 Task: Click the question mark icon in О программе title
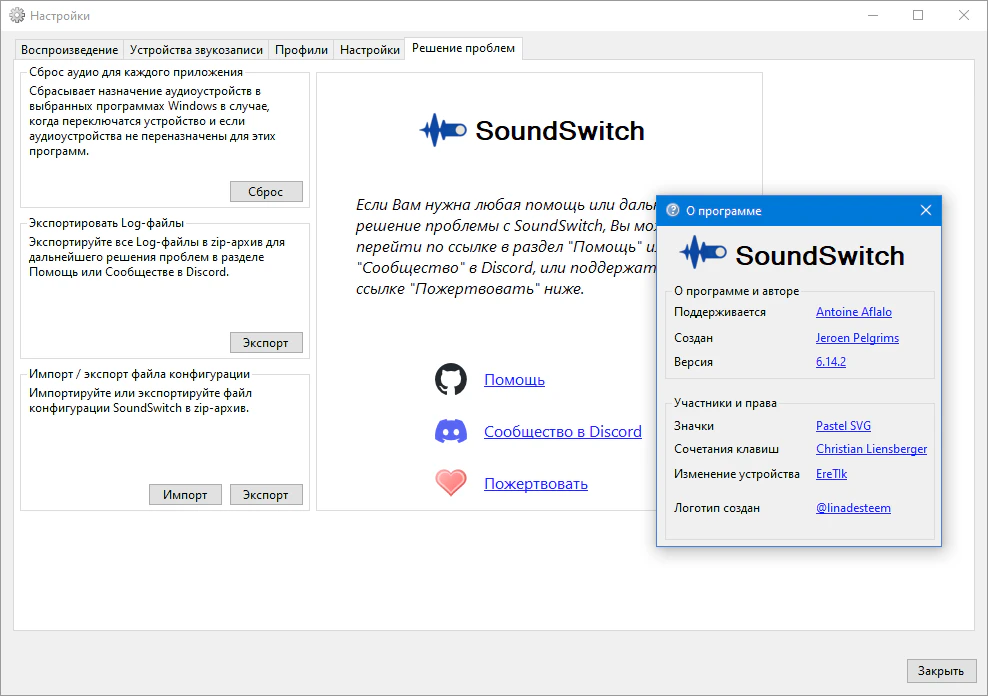tap(672, 210)
